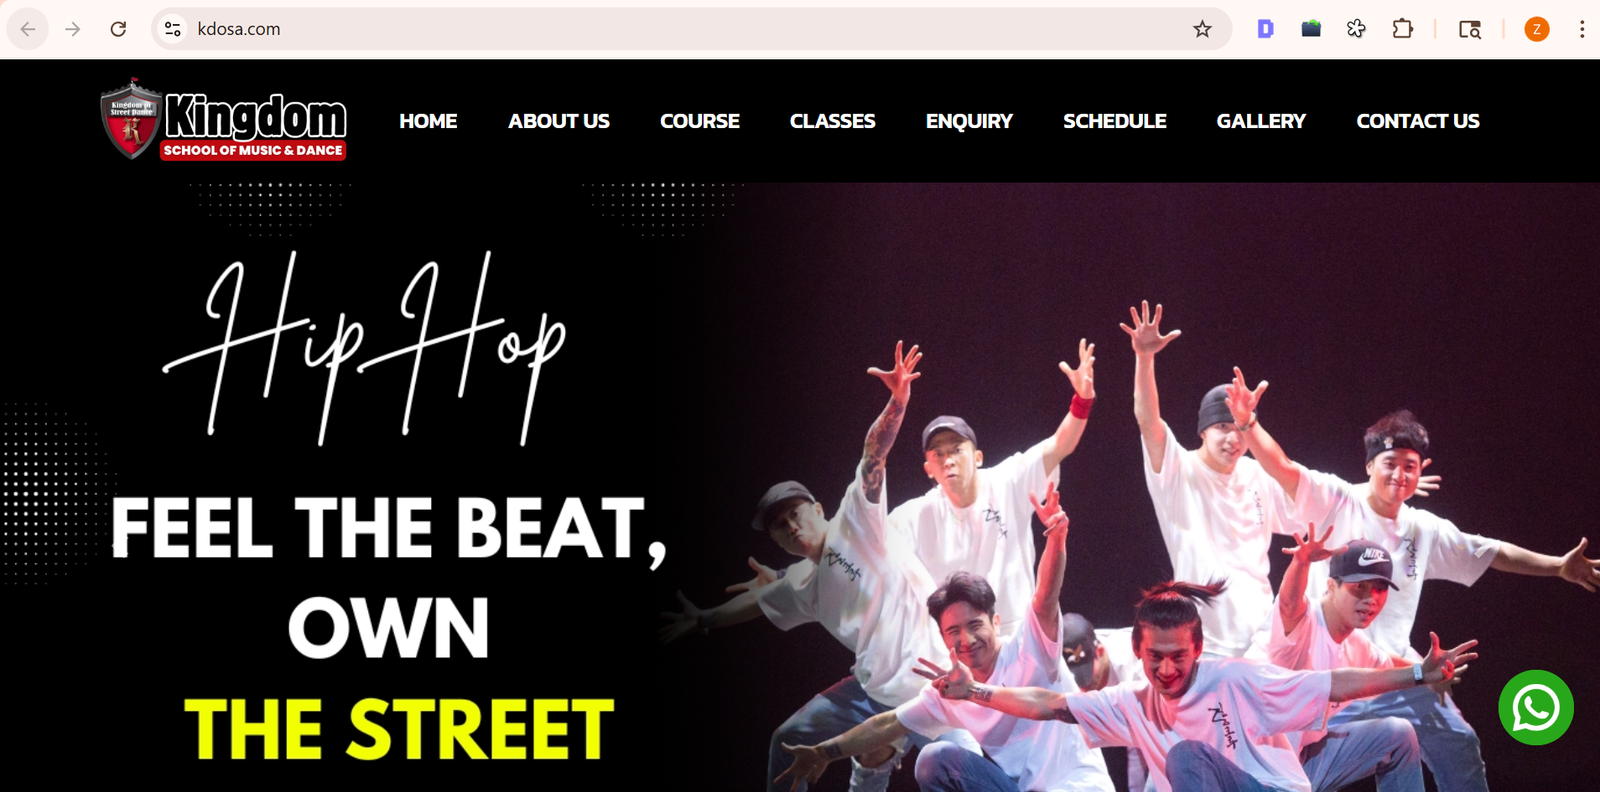Open the HOME menu item
1600x792 pixels.
[428, 121]
